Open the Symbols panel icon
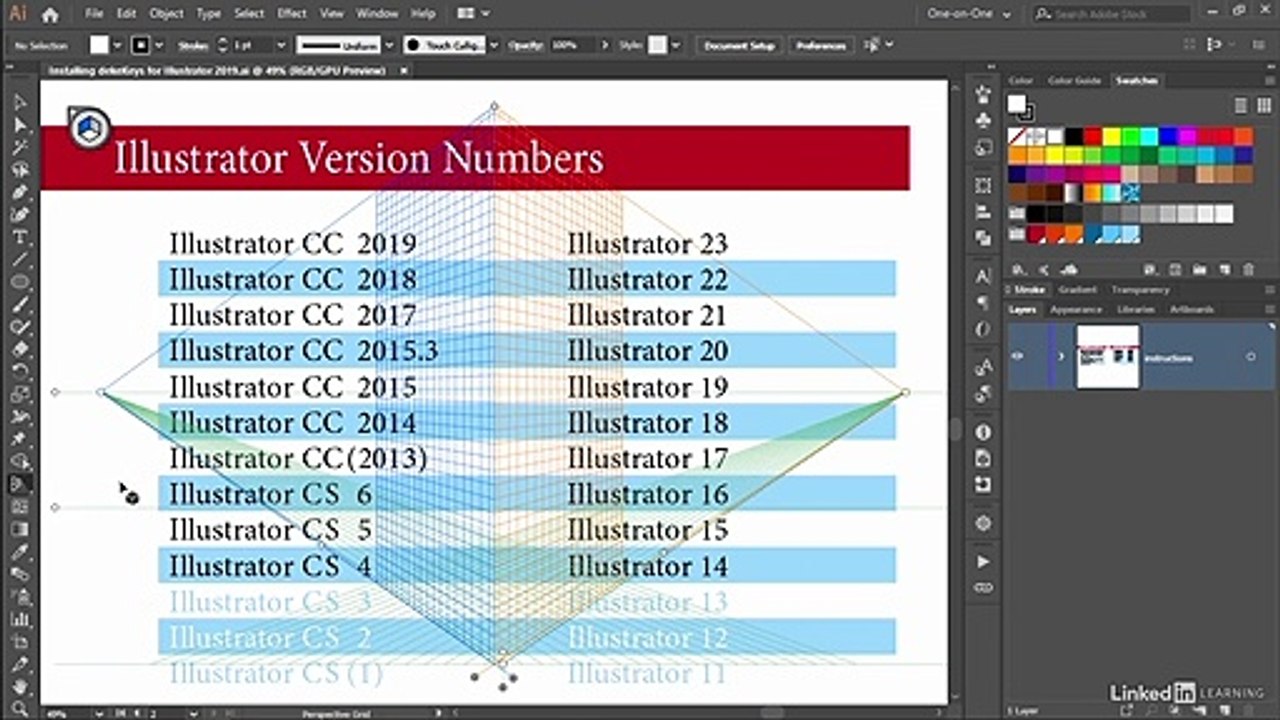 pyautogui.click(x=983, y=120)
